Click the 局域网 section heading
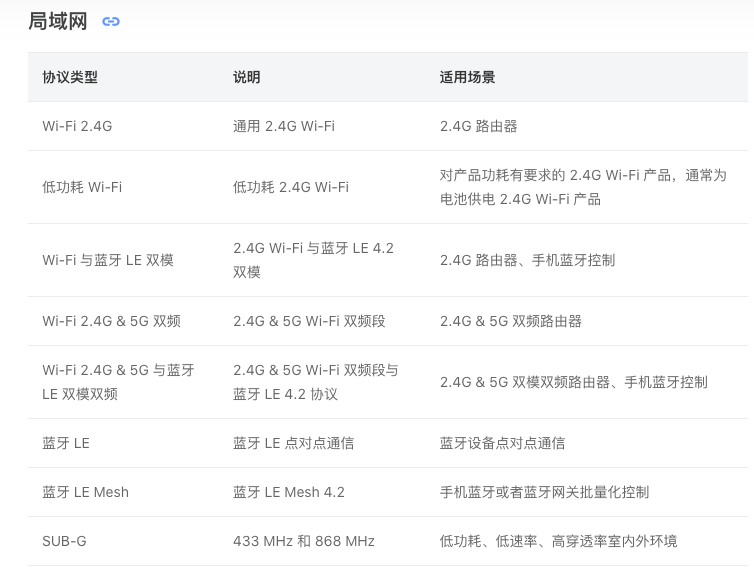The height and width of the screenshot is (568, 754). 58,21
